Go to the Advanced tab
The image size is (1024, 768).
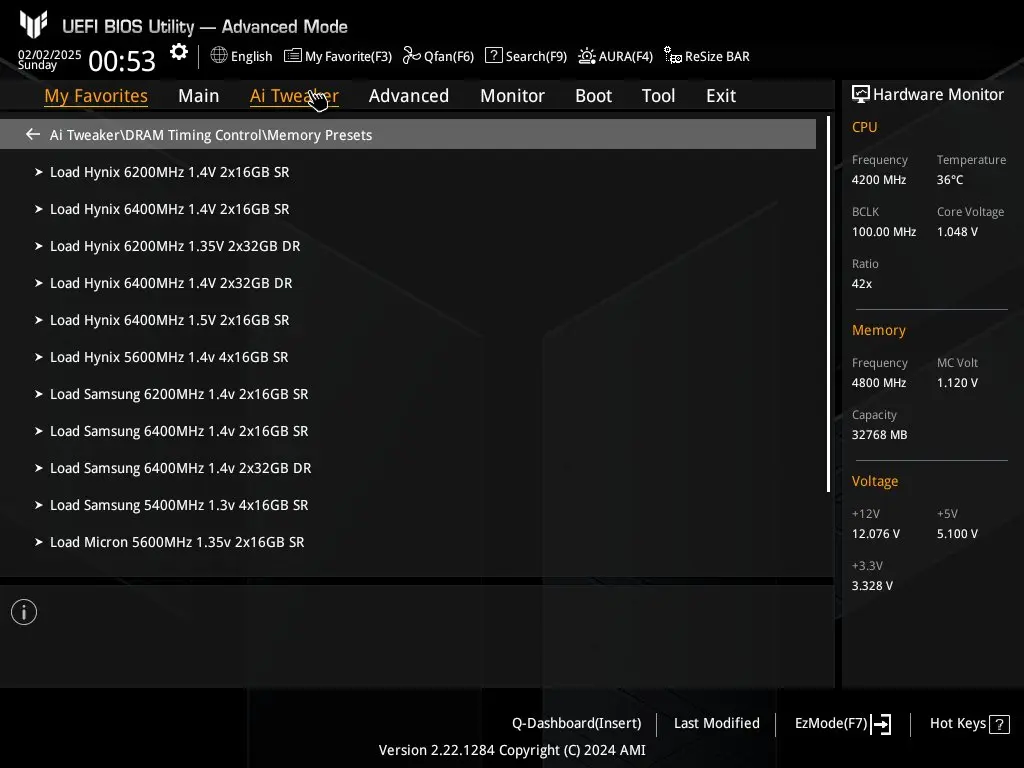tap(409, 95)
